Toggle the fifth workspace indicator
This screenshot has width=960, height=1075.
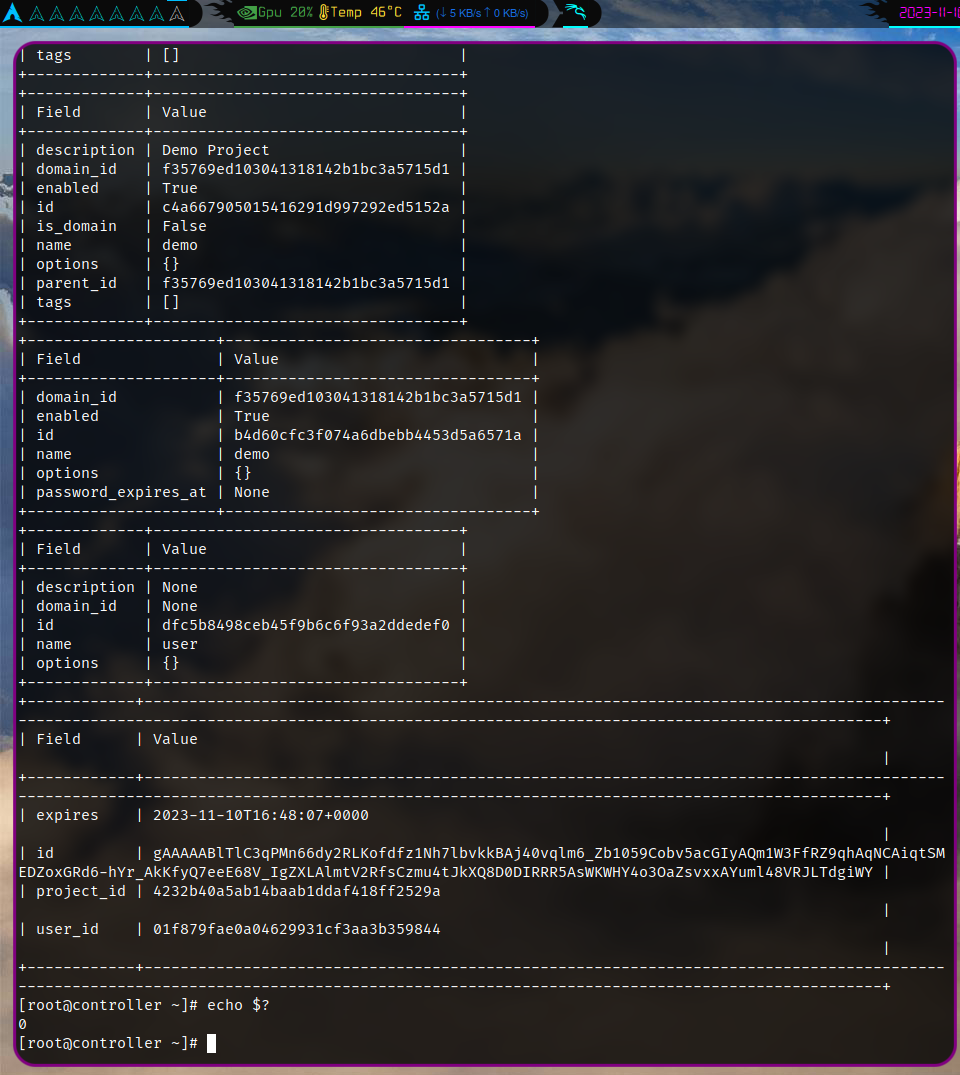coord(95,13)
